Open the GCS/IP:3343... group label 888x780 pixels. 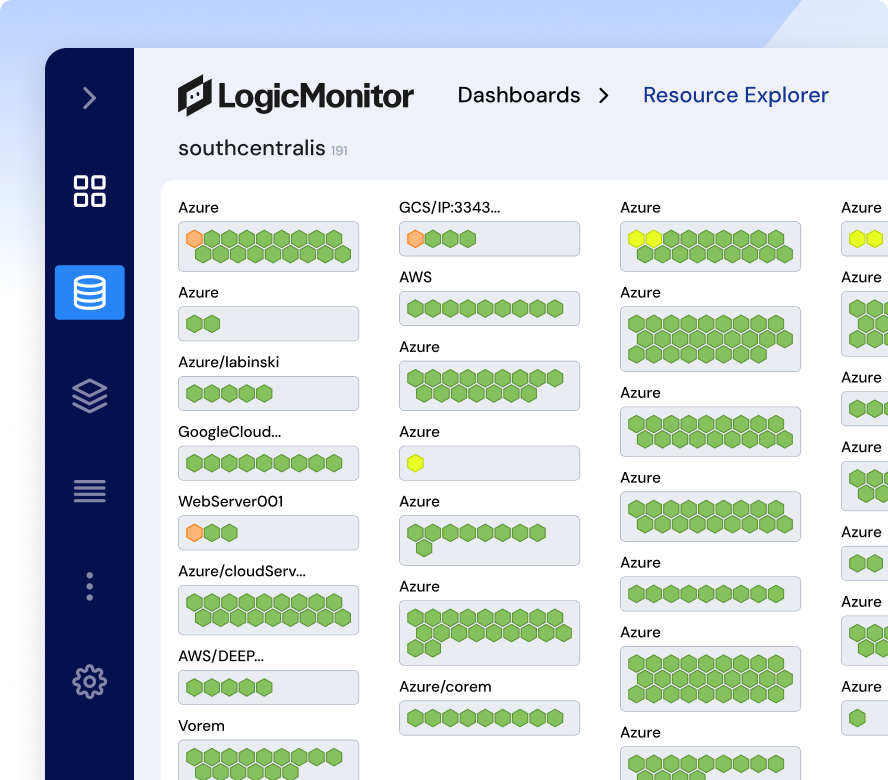[450, 208]
